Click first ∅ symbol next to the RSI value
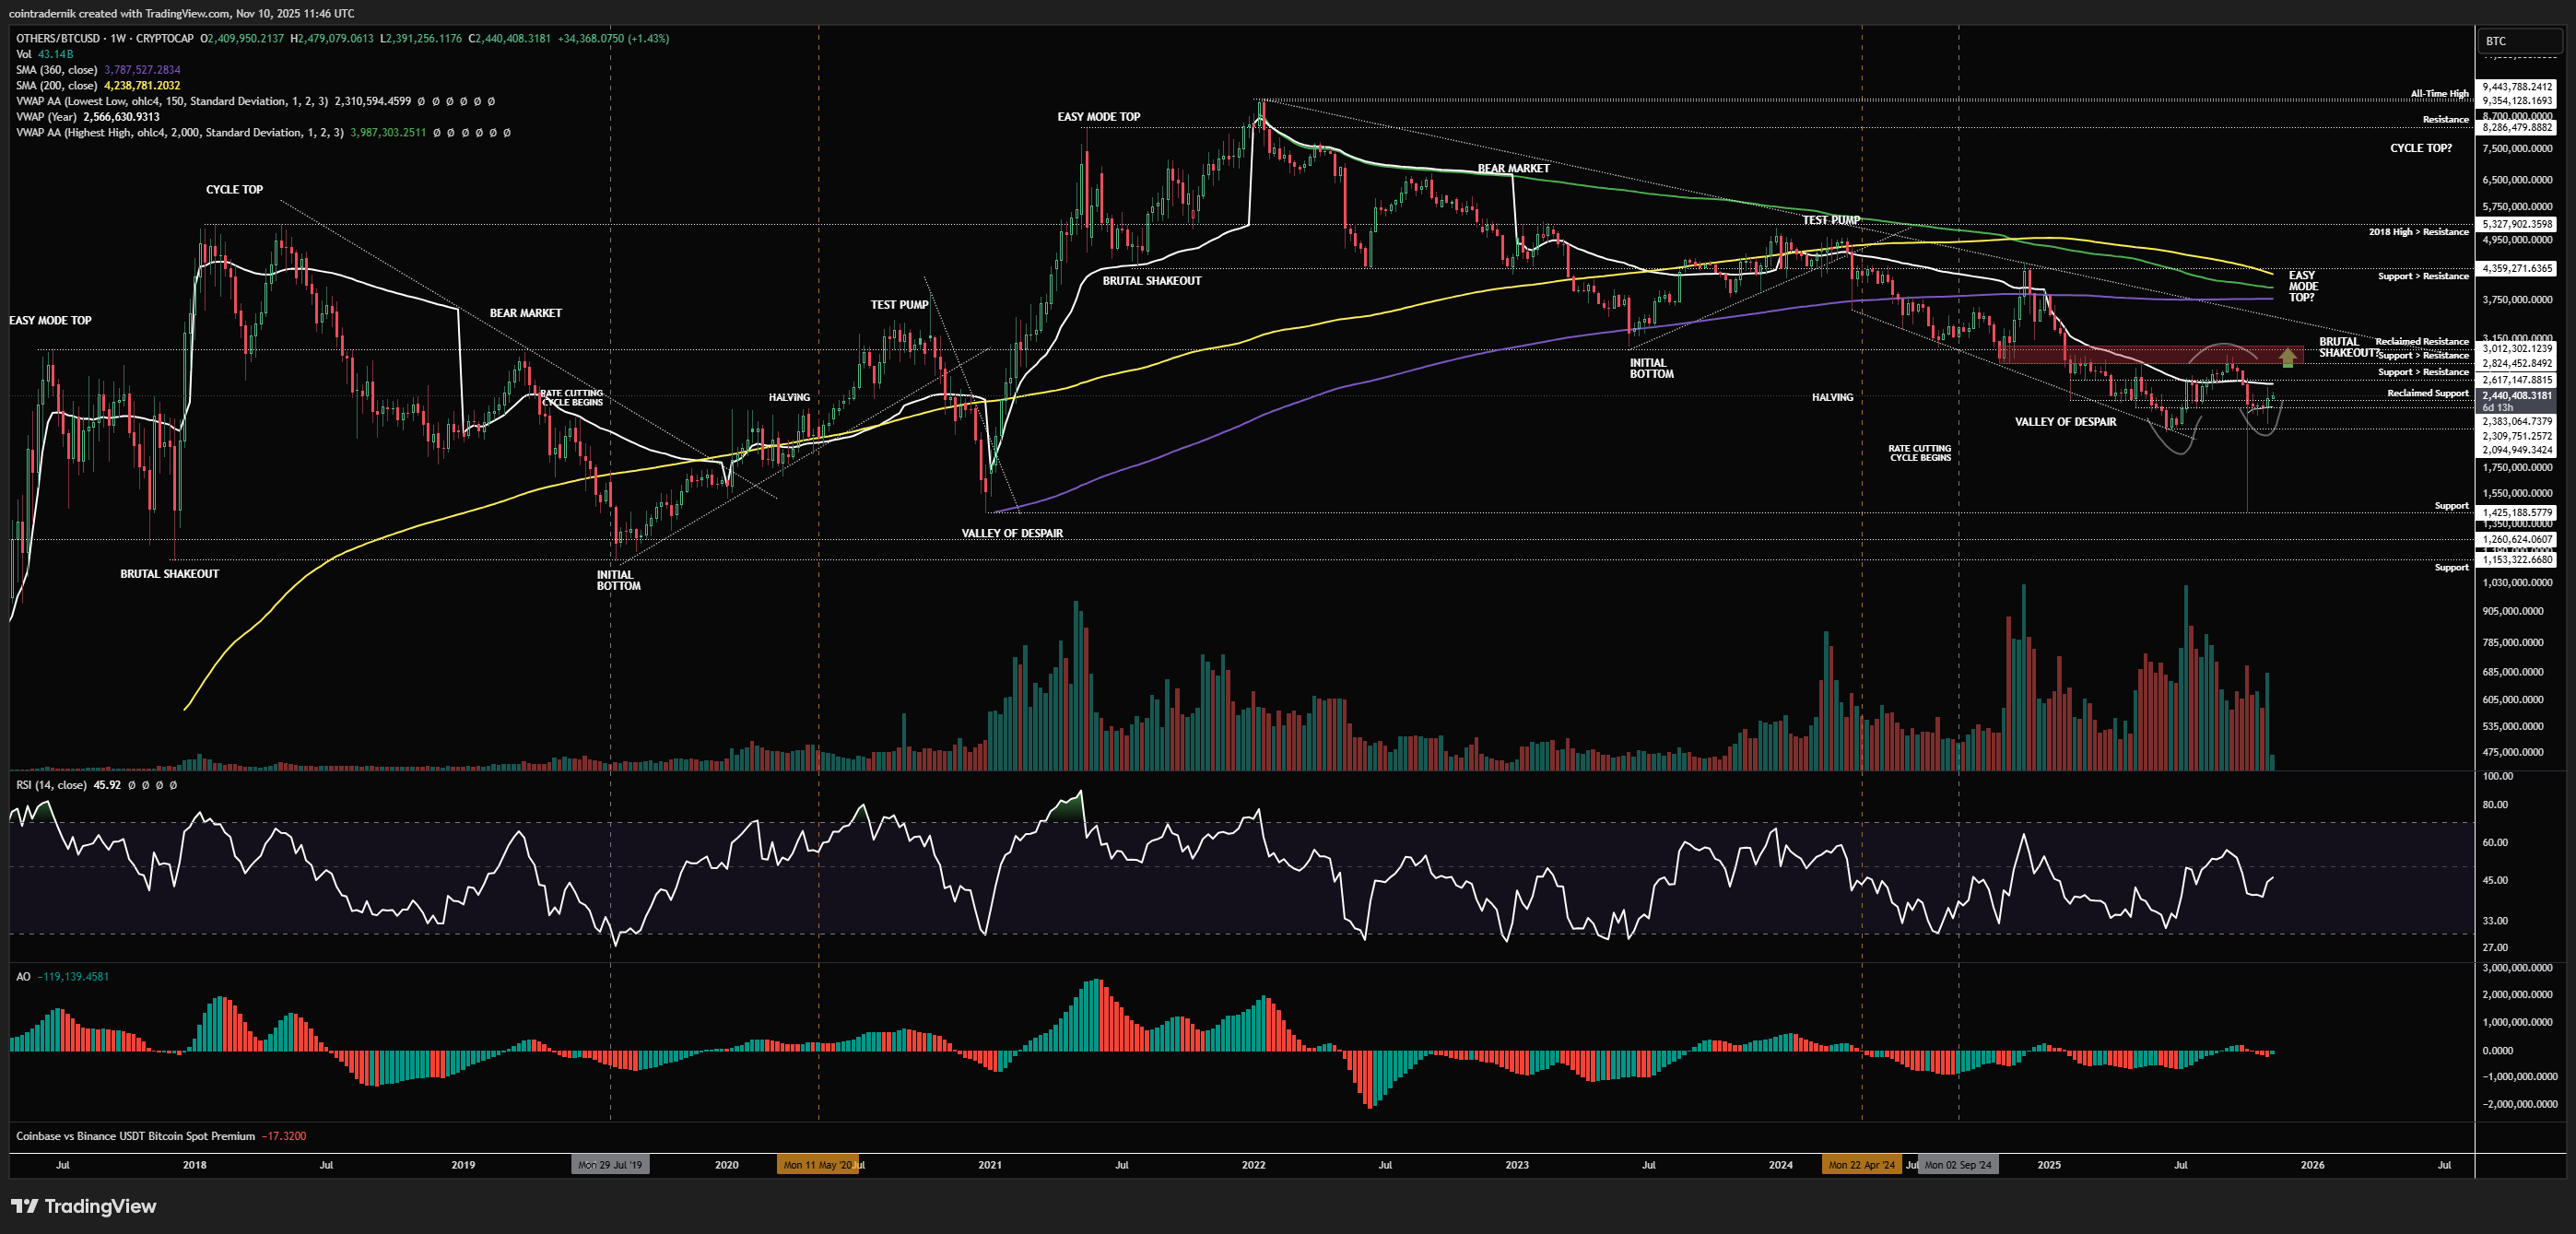The height and width of the screenshot is (1234, 2576). (132, 785)
